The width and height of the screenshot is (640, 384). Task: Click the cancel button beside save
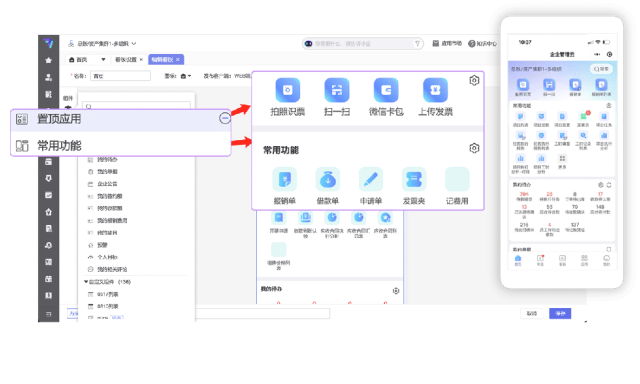[x=531, y=313]
